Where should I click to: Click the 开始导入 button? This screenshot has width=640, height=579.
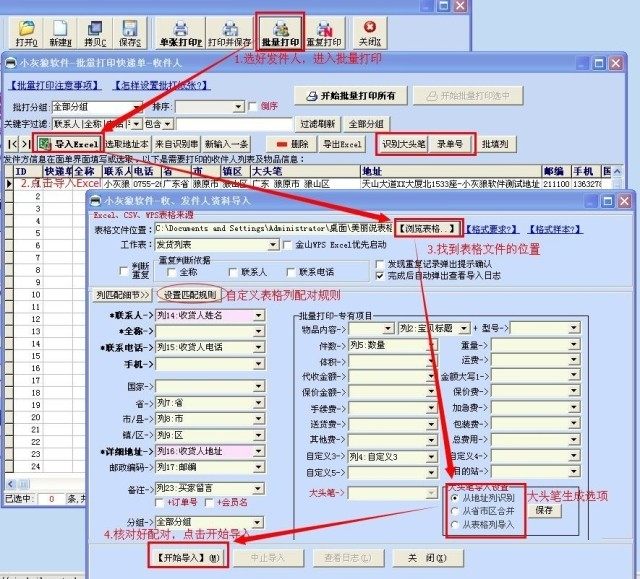188,558
